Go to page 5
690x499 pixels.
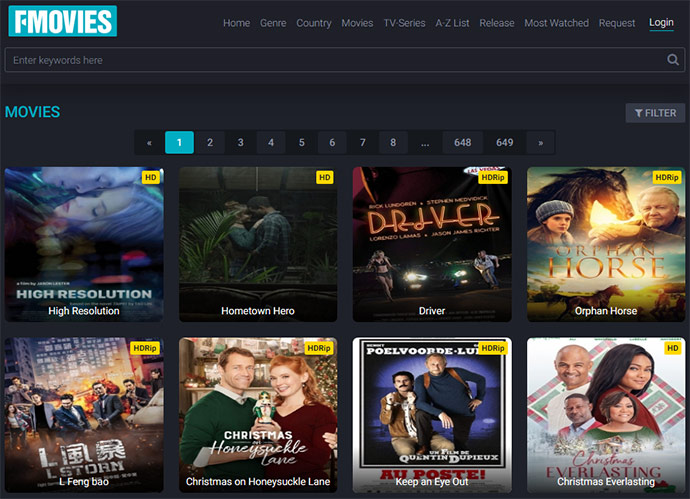(x=301, y=143)
